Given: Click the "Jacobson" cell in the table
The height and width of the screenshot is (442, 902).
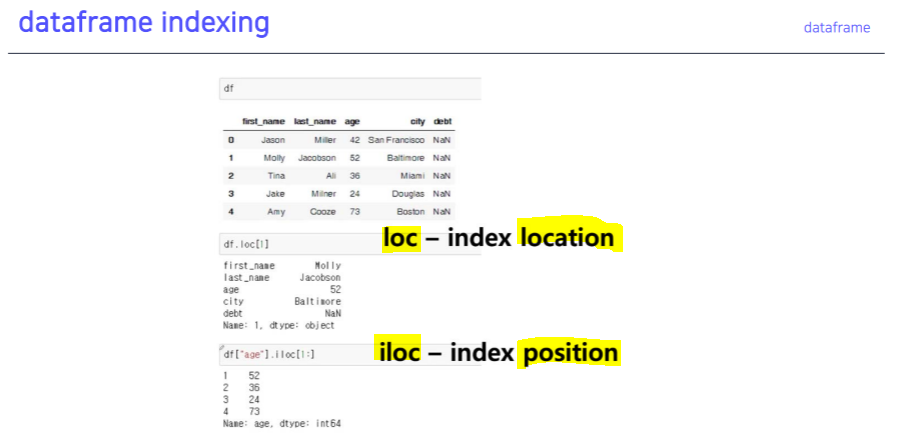Looking at the screenshot, I should [317, 158].
